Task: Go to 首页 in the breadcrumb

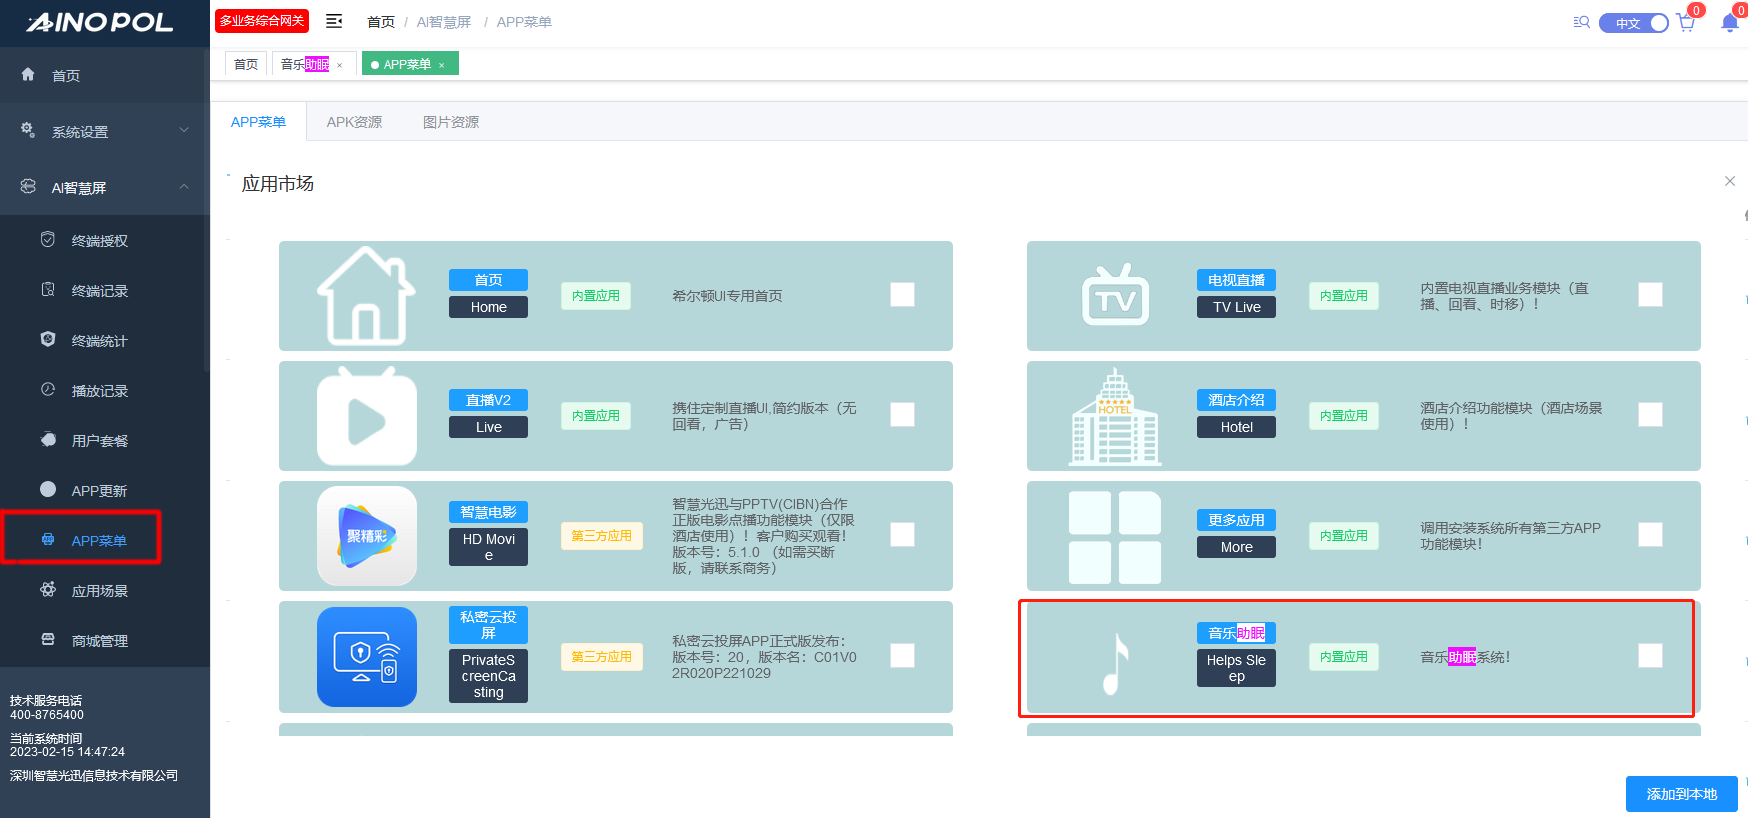Action: pyautogui.click(x=380, y=22)
